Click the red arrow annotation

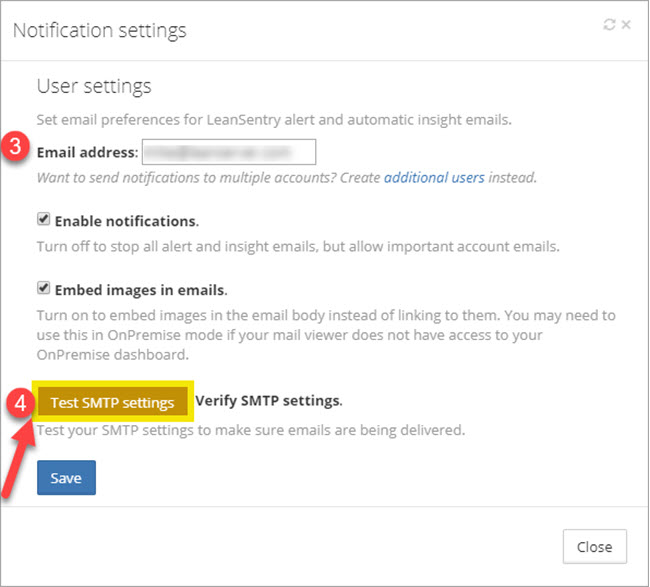23,450
